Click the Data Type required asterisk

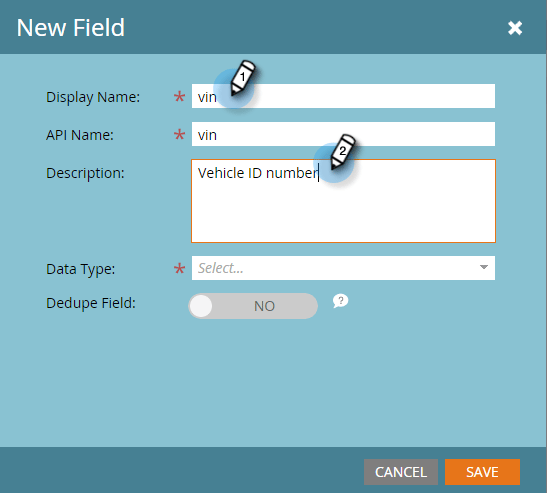click(x=179, y=269)
